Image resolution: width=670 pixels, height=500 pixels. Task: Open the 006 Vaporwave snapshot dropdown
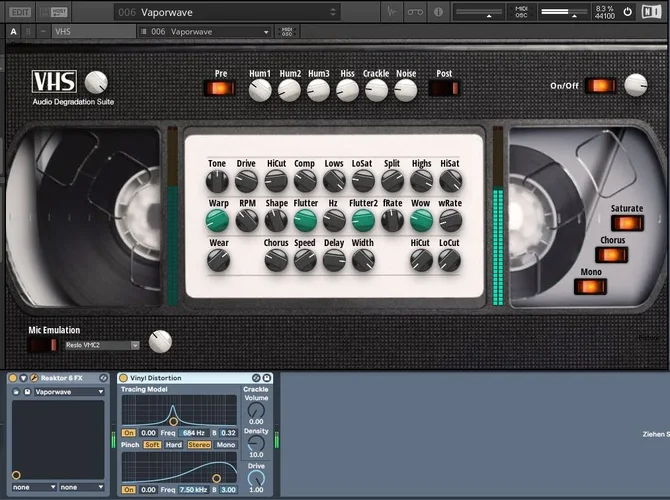[x=205, y=32]
